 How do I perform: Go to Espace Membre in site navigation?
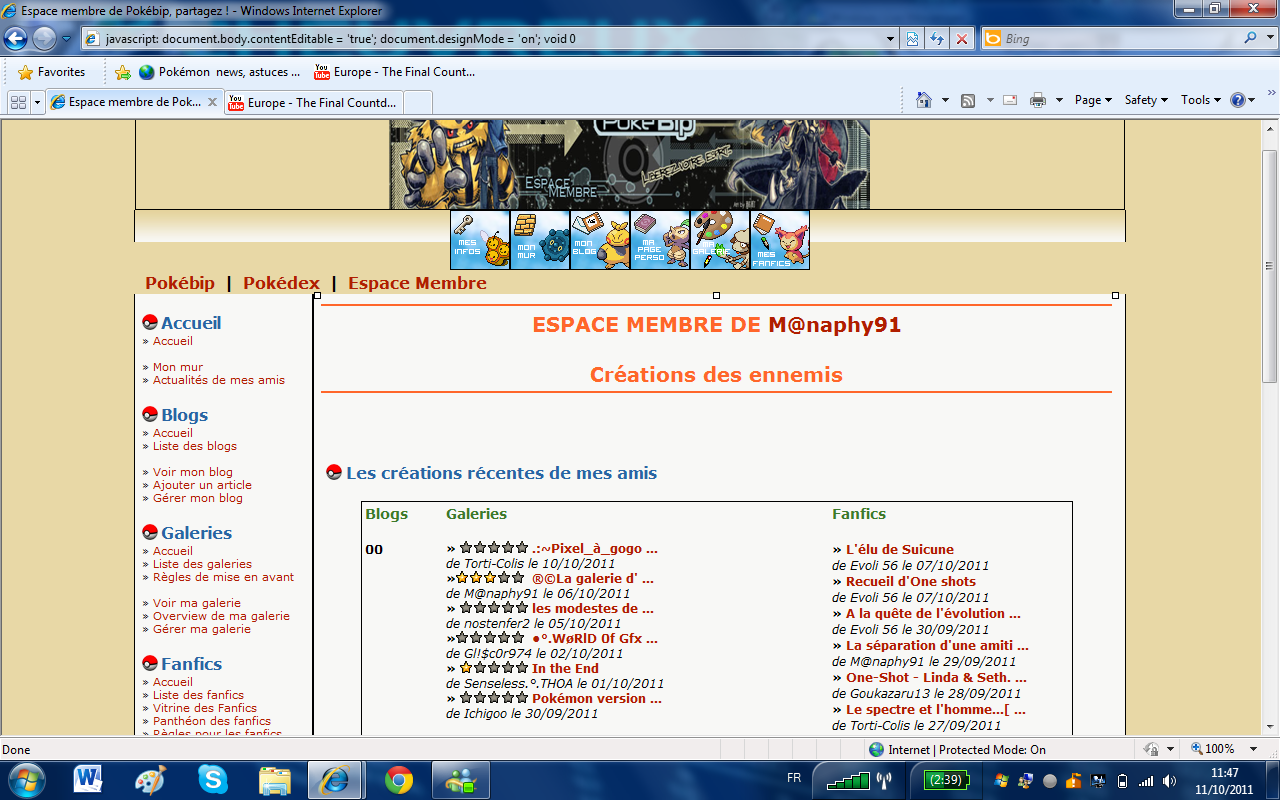coord(417,283)
